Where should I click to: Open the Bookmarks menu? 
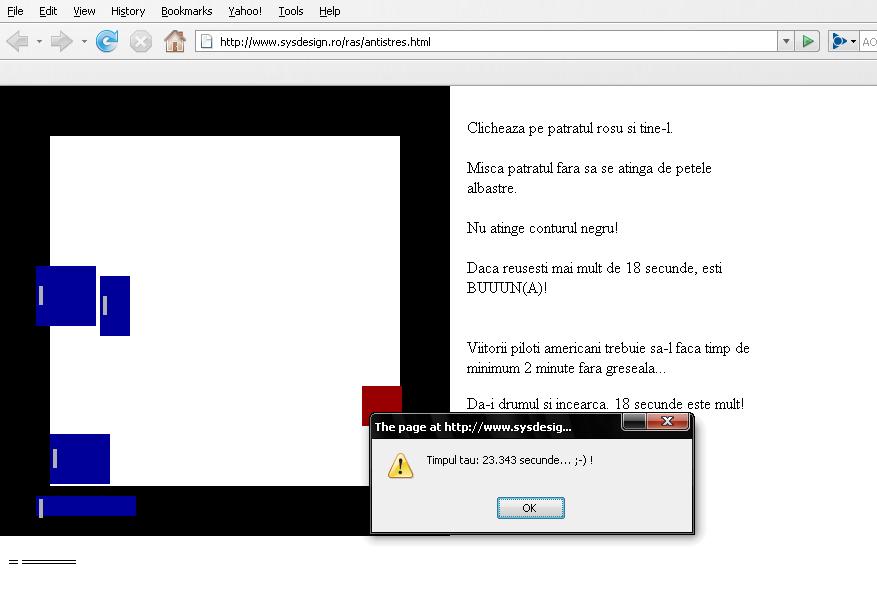(186, 11)
